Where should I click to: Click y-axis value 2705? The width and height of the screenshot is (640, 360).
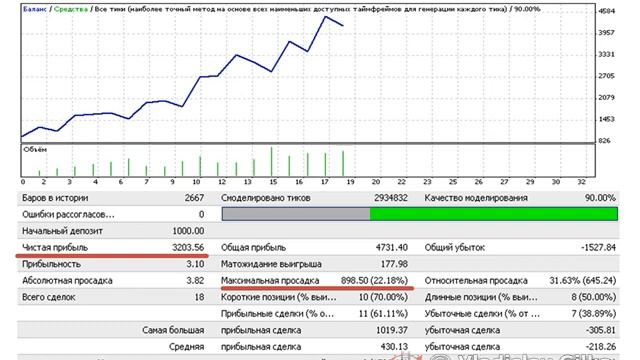click(607, 76)
